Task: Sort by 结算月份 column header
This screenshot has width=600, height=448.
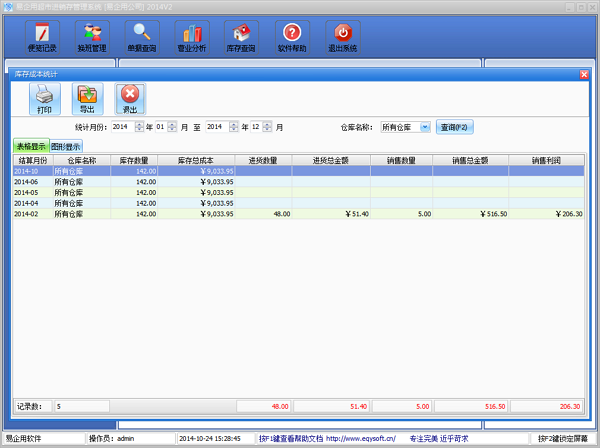Action: coord(33,160)
